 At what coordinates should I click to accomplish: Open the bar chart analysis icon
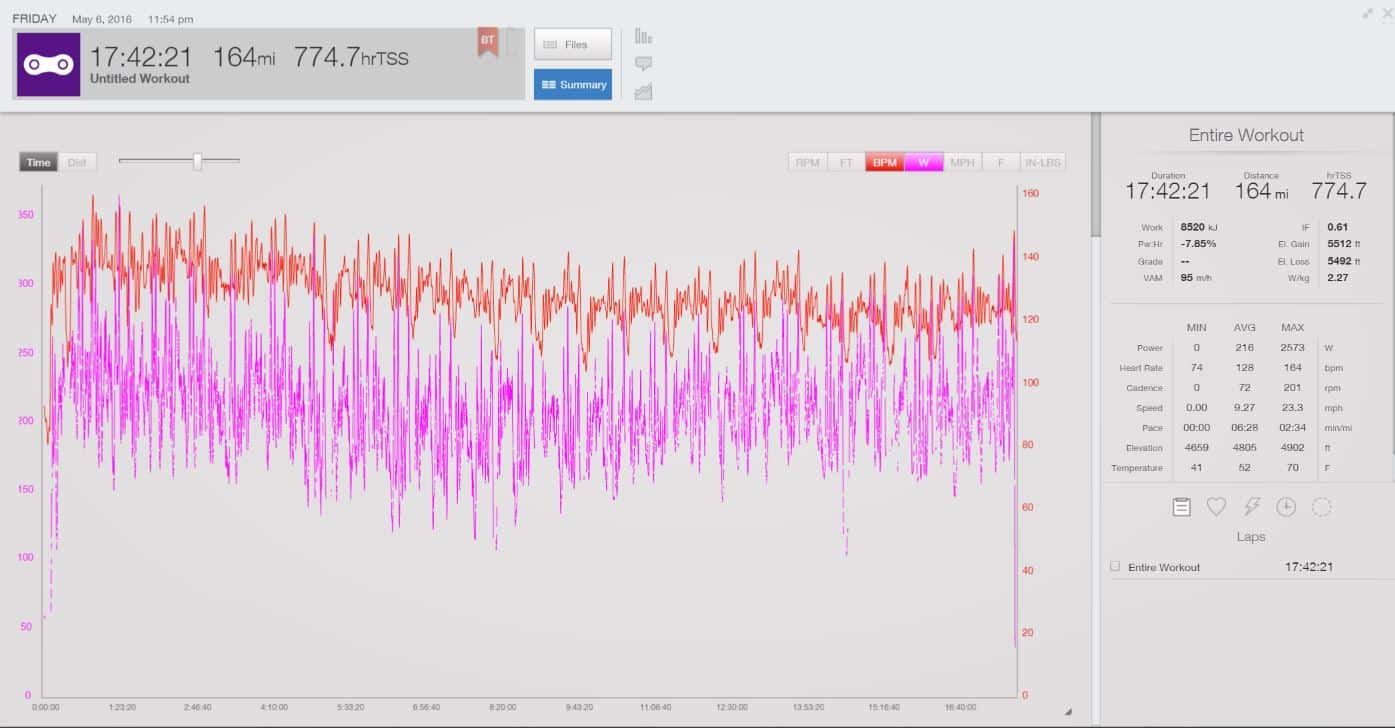coord(644,37)
